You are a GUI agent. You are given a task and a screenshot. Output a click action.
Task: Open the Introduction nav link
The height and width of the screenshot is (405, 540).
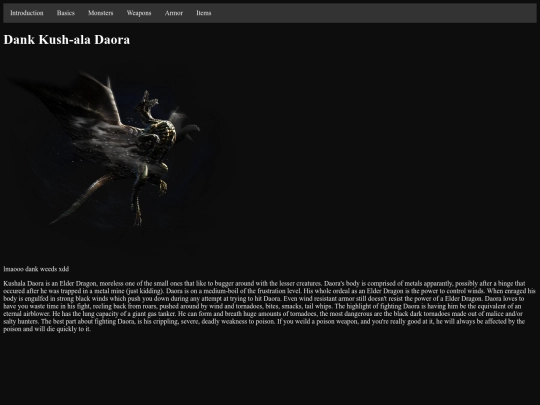[x=27, y=13]
